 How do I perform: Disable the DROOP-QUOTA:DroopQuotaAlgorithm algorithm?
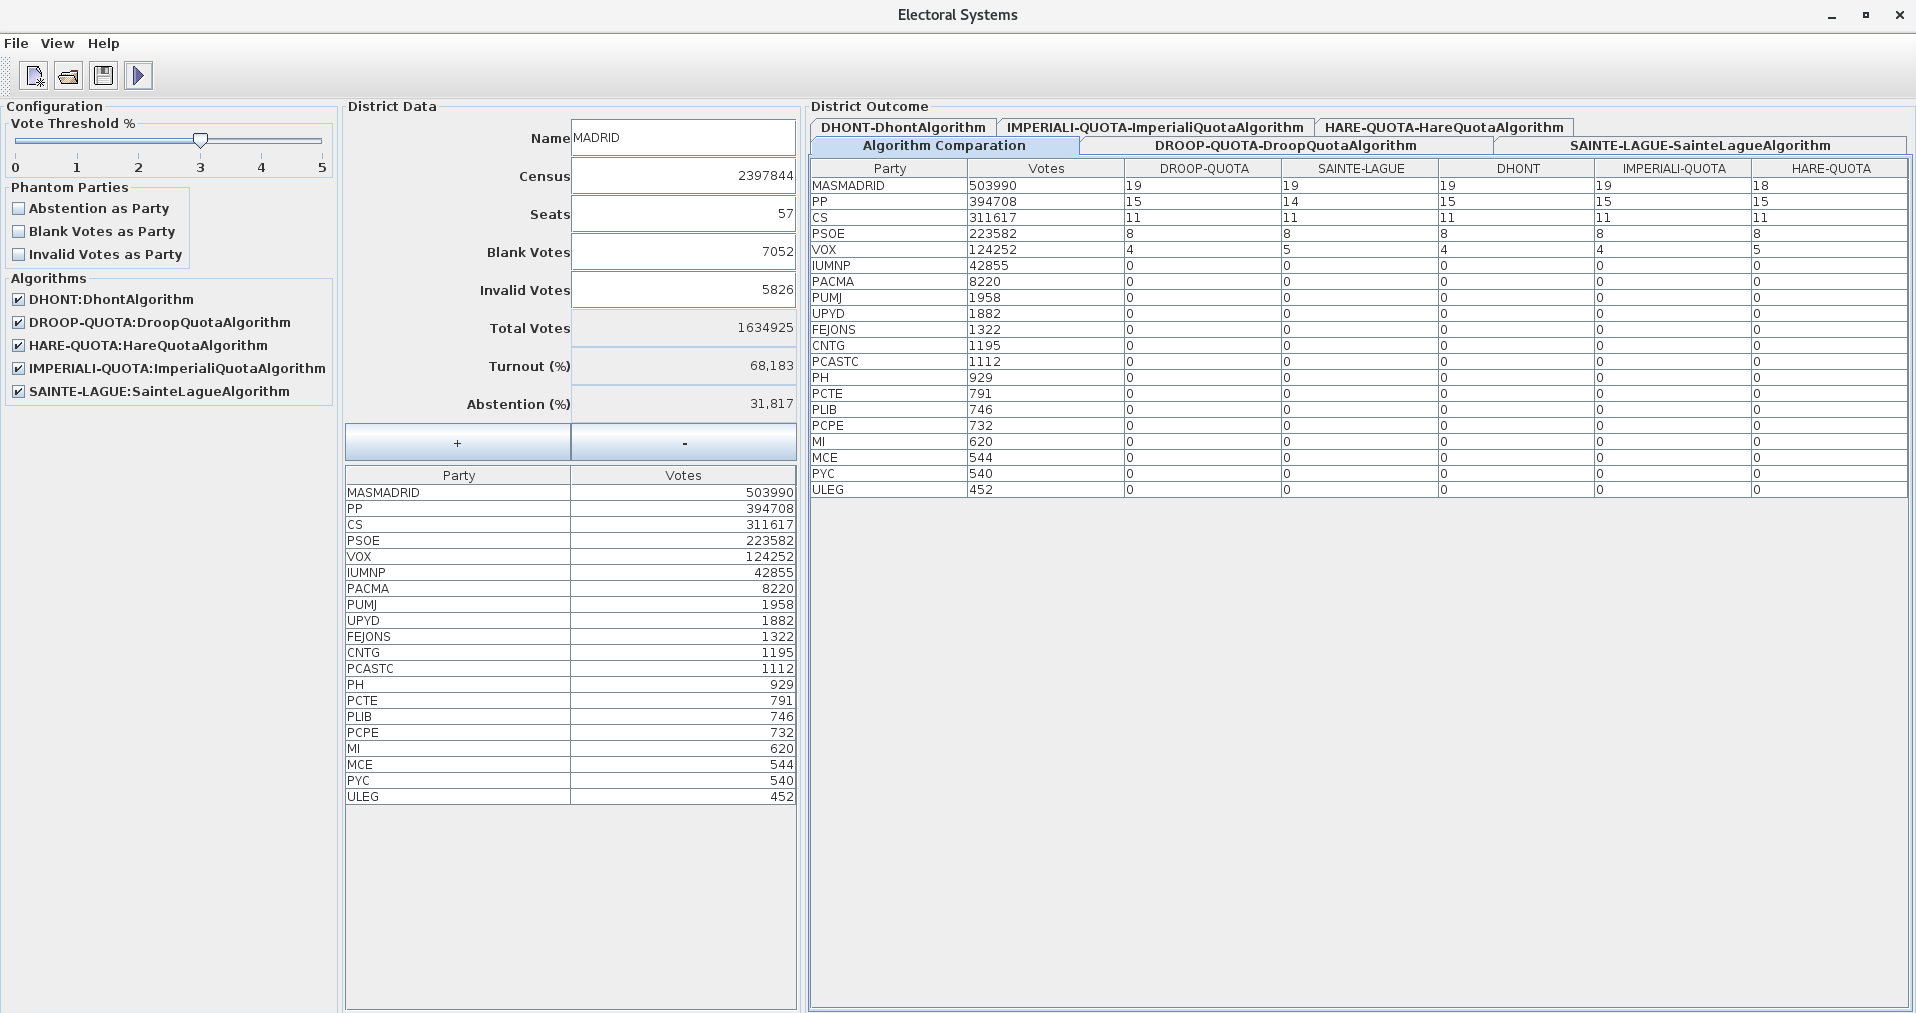click(x=18, y=322)
